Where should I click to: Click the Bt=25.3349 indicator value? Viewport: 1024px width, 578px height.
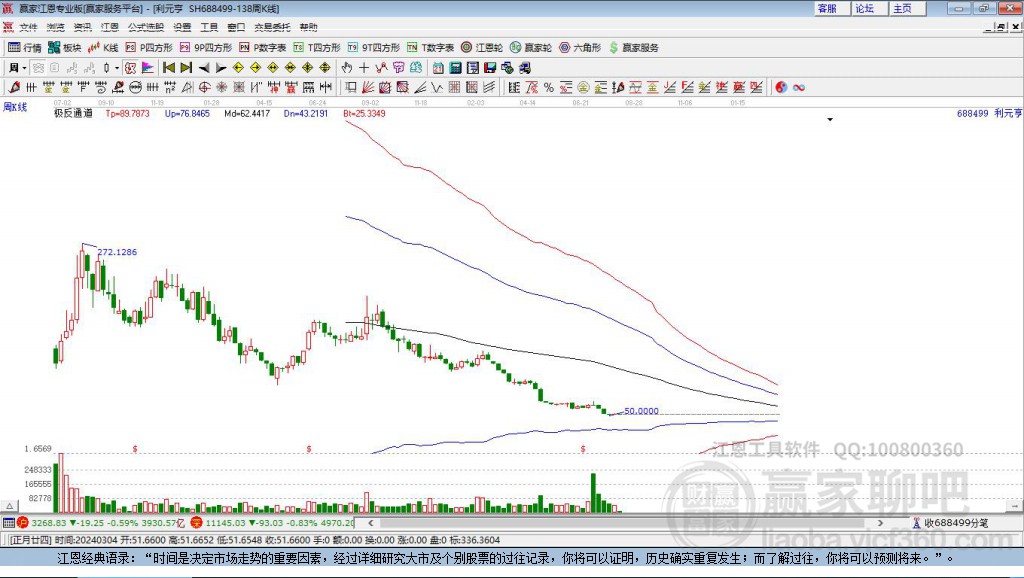(x=364, y=114)
